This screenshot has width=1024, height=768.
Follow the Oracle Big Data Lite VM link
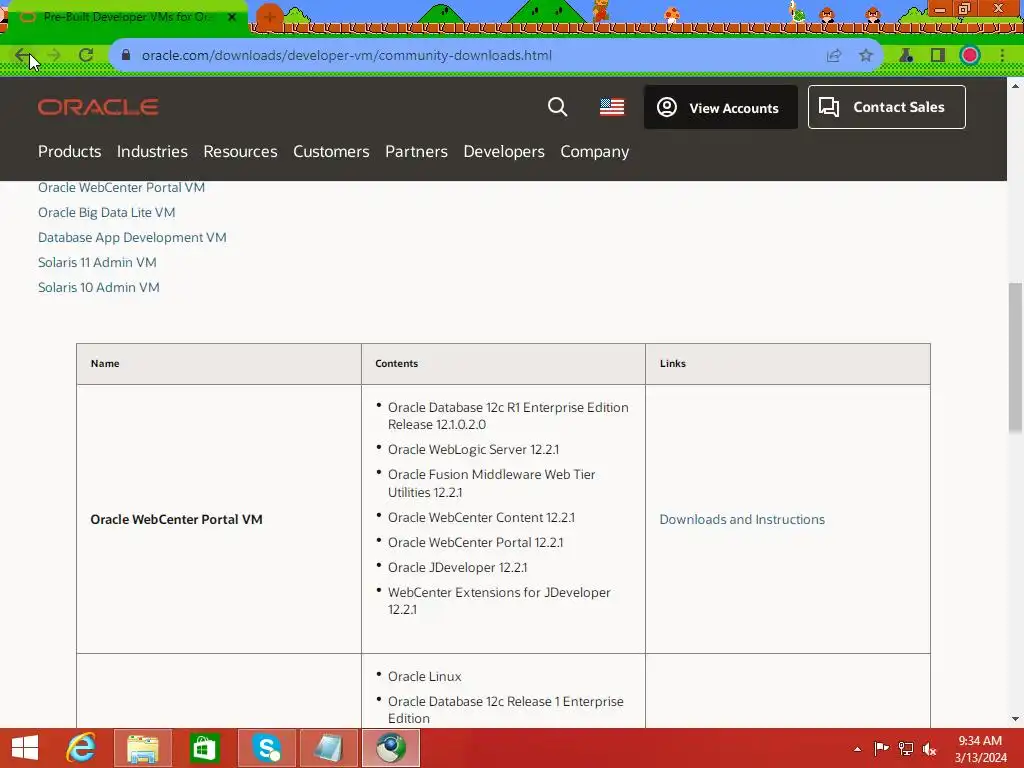point(106,212)
